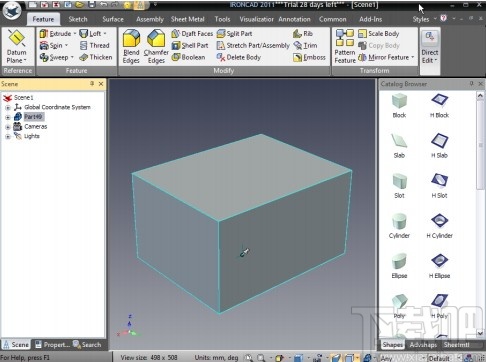486x362 pixels.
Task: Choose the Draft Faces tool
Action: click(192, 34)
